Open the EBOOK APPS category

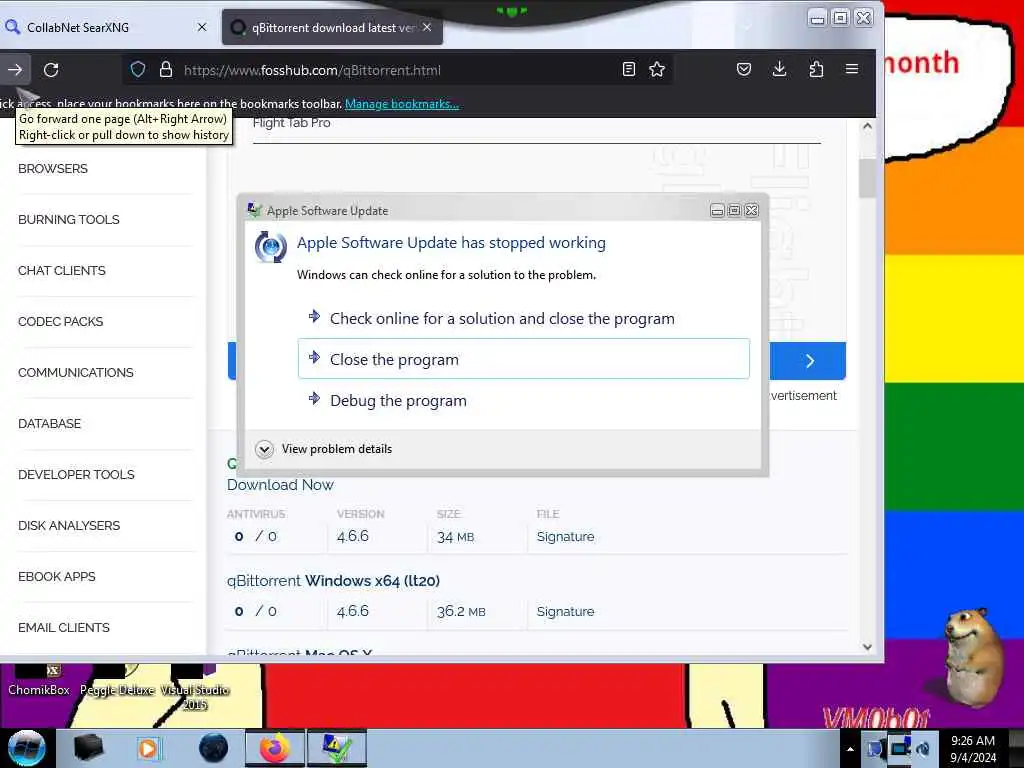tap(57, 576)
